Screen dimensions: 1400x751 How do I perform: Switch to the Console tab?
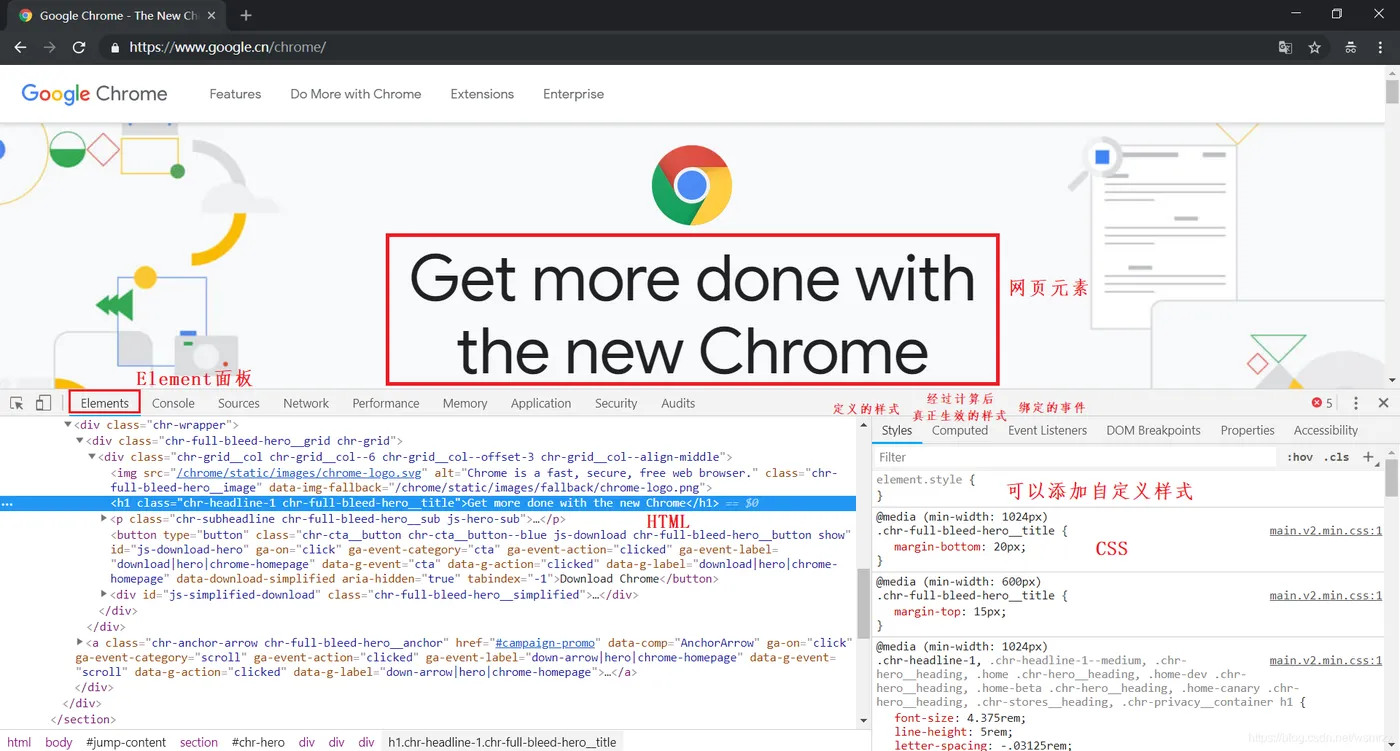tap(173, 403)
